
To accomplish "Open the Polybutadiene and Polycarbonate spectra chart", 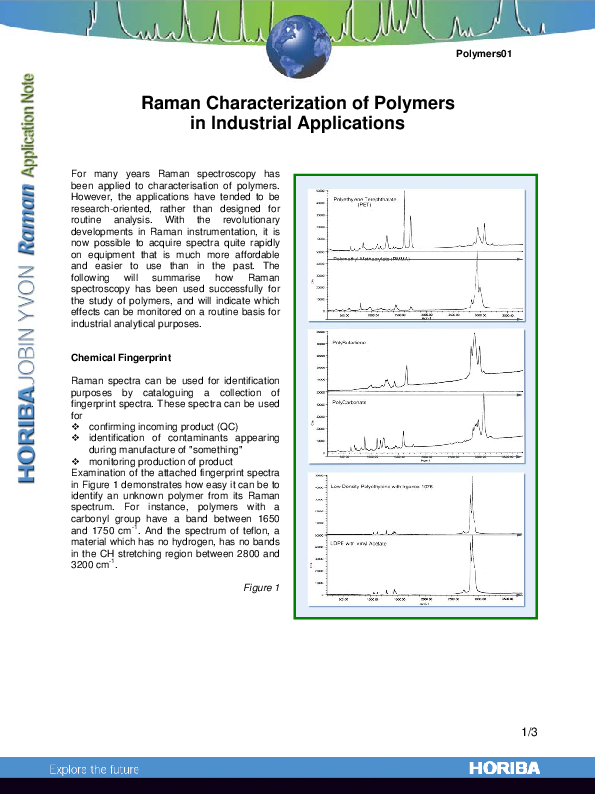I will 416,396.
